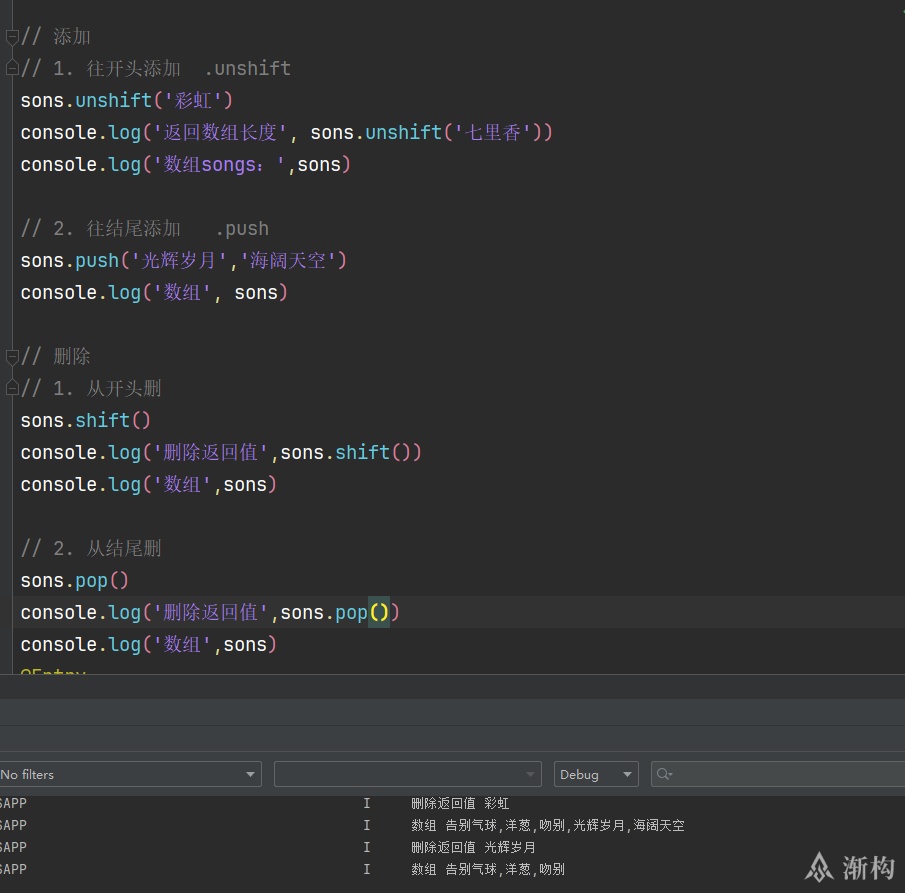Click fold marker beside '// 1. 从开头删' comment
Image resolution: width=905 pixels, height=893 pixels.
12,388
